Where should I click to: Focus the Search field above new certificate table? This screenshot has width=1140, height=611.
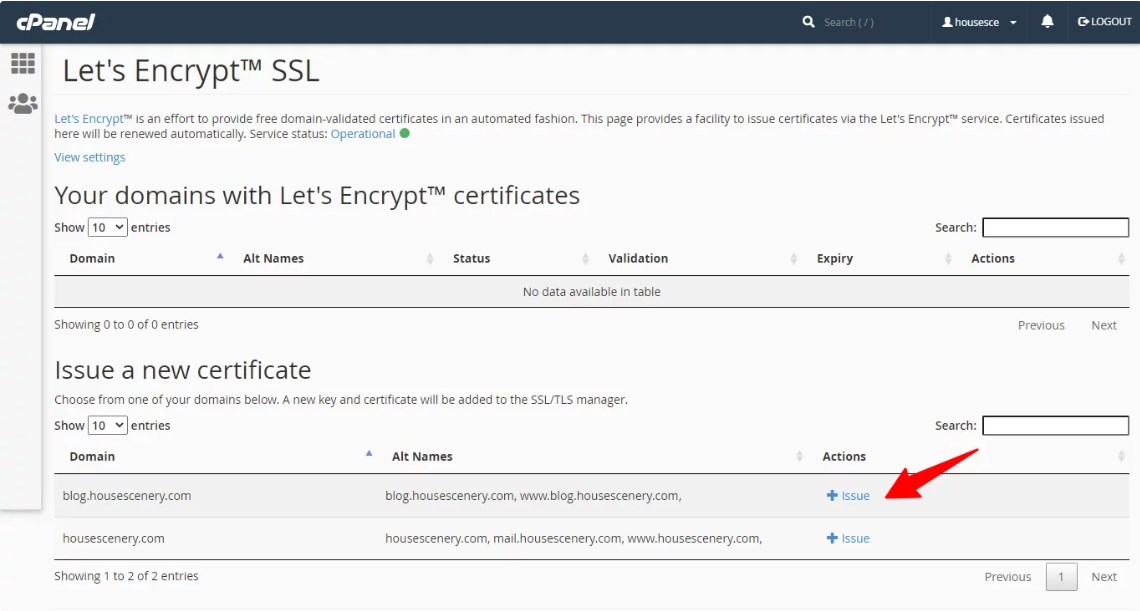pos(1055,425)
